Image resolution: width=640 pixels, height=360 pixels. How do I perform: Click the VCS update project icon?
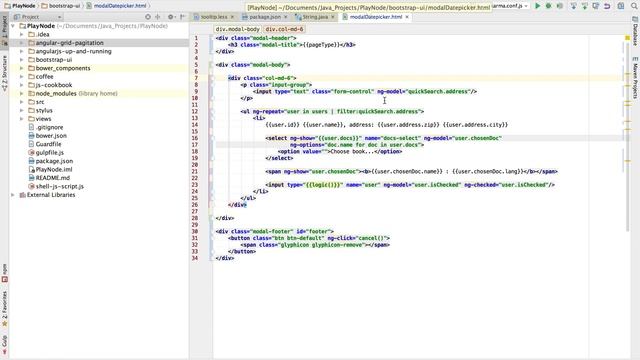click(x=573, y=6)
